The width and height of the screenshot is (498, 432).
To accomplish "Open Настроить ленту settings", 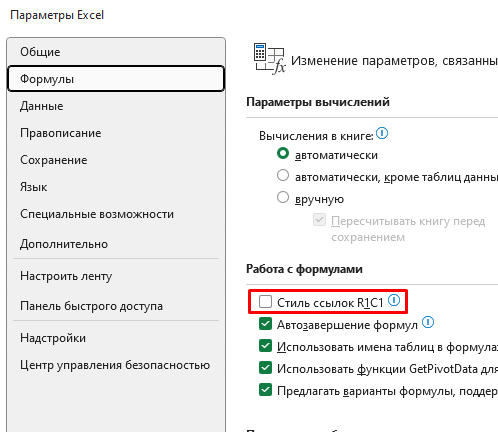I will (116, 276).
